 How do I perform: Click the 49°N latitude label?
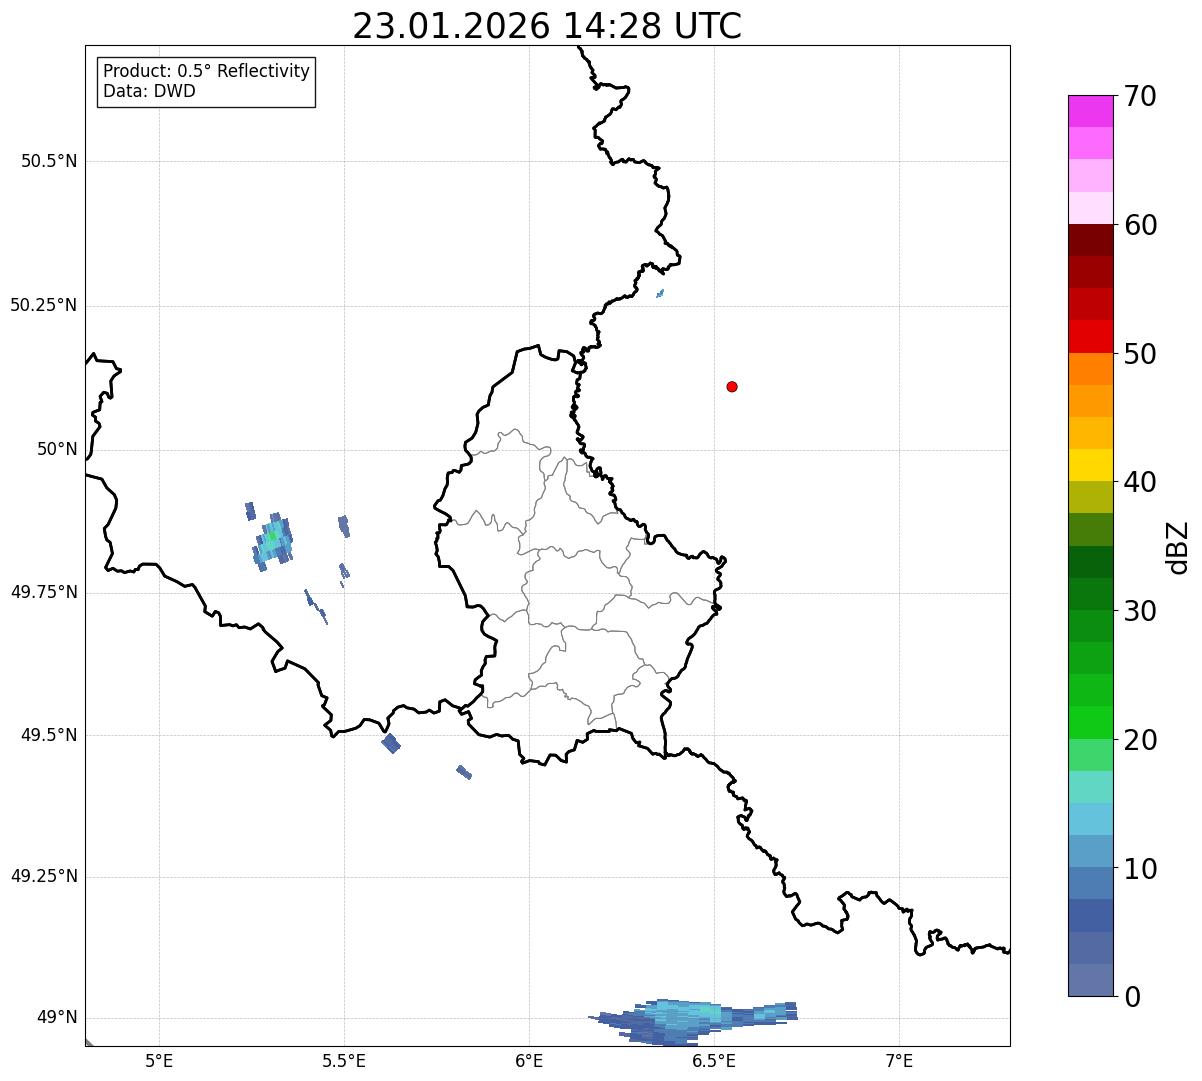point(57,1017)
